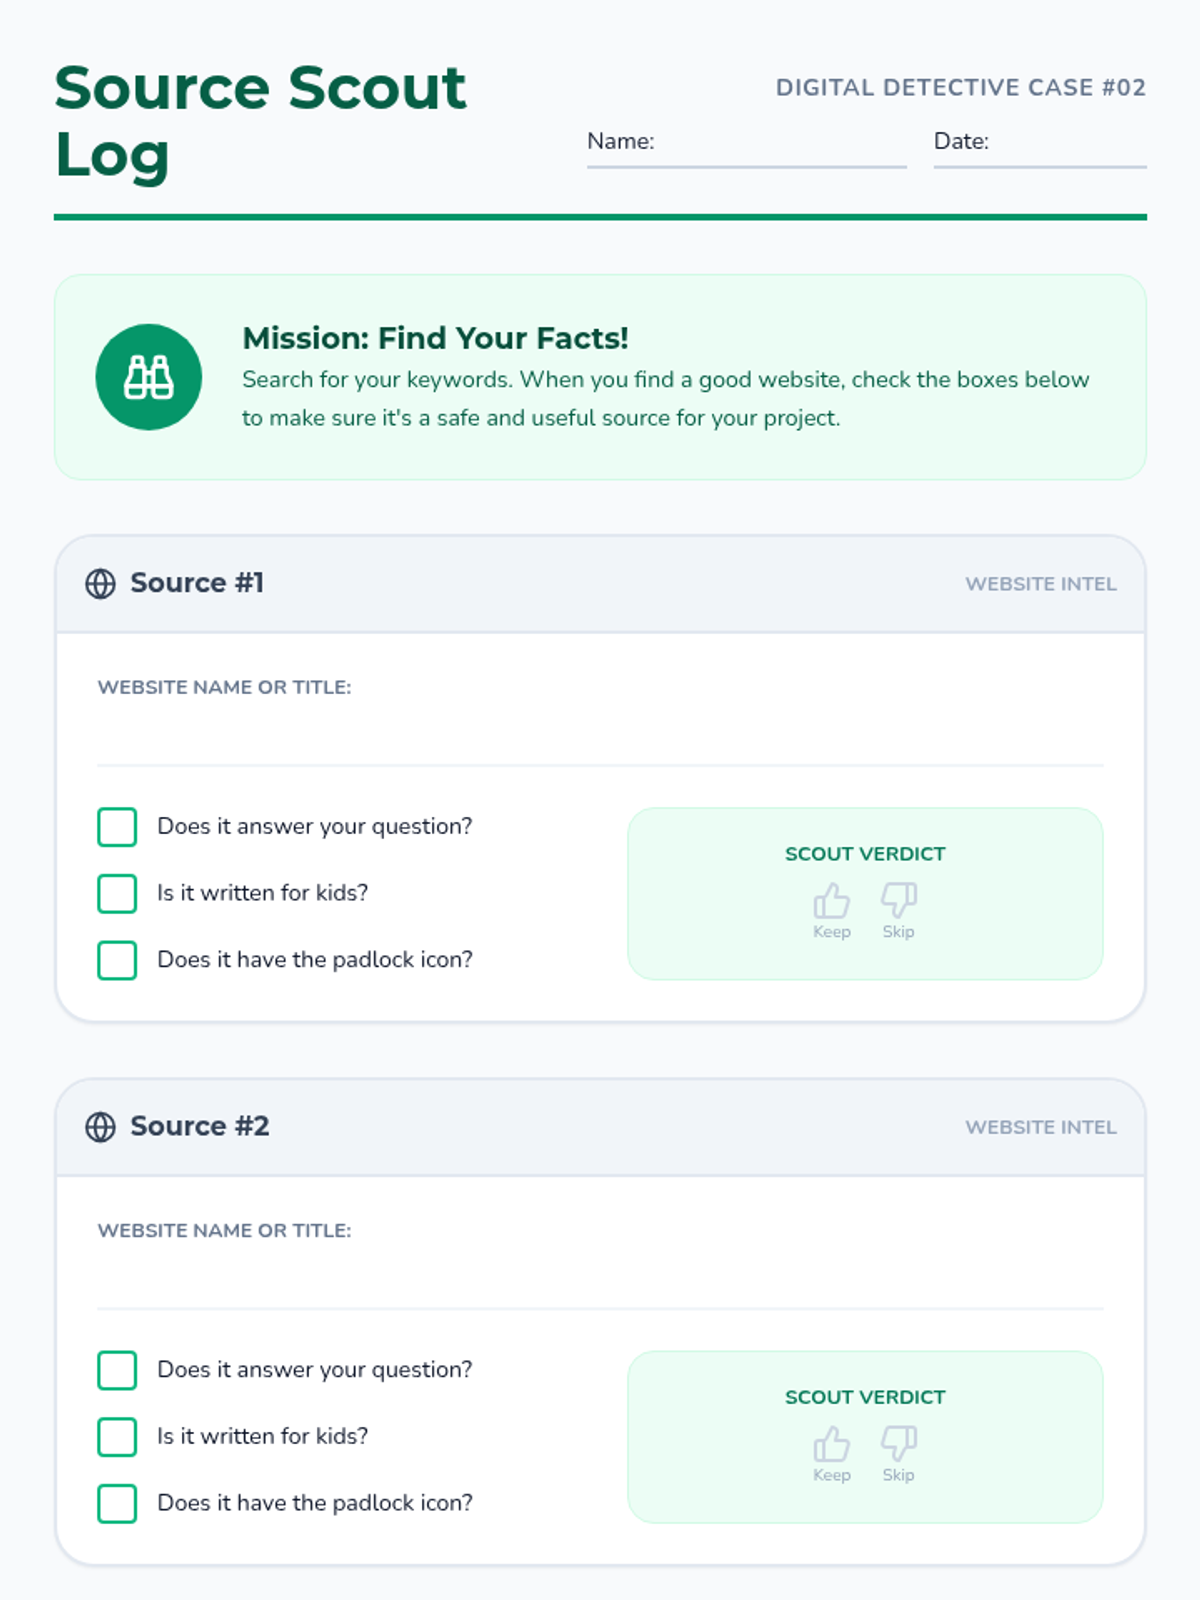The height and width of the screenshot is (1600, 1200).
Task: Click the binoculars mission icon
Action: pyautogui.click(x=149, y=377)
